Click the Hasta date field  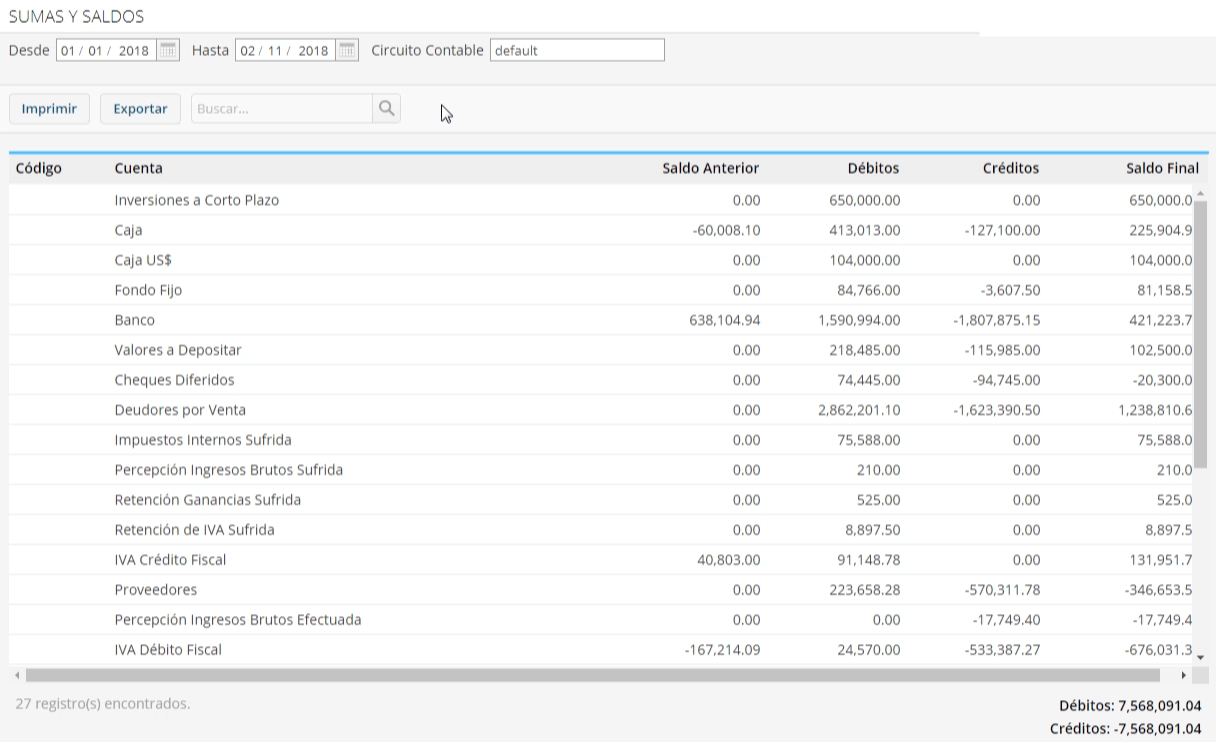(x=284, y=50)
